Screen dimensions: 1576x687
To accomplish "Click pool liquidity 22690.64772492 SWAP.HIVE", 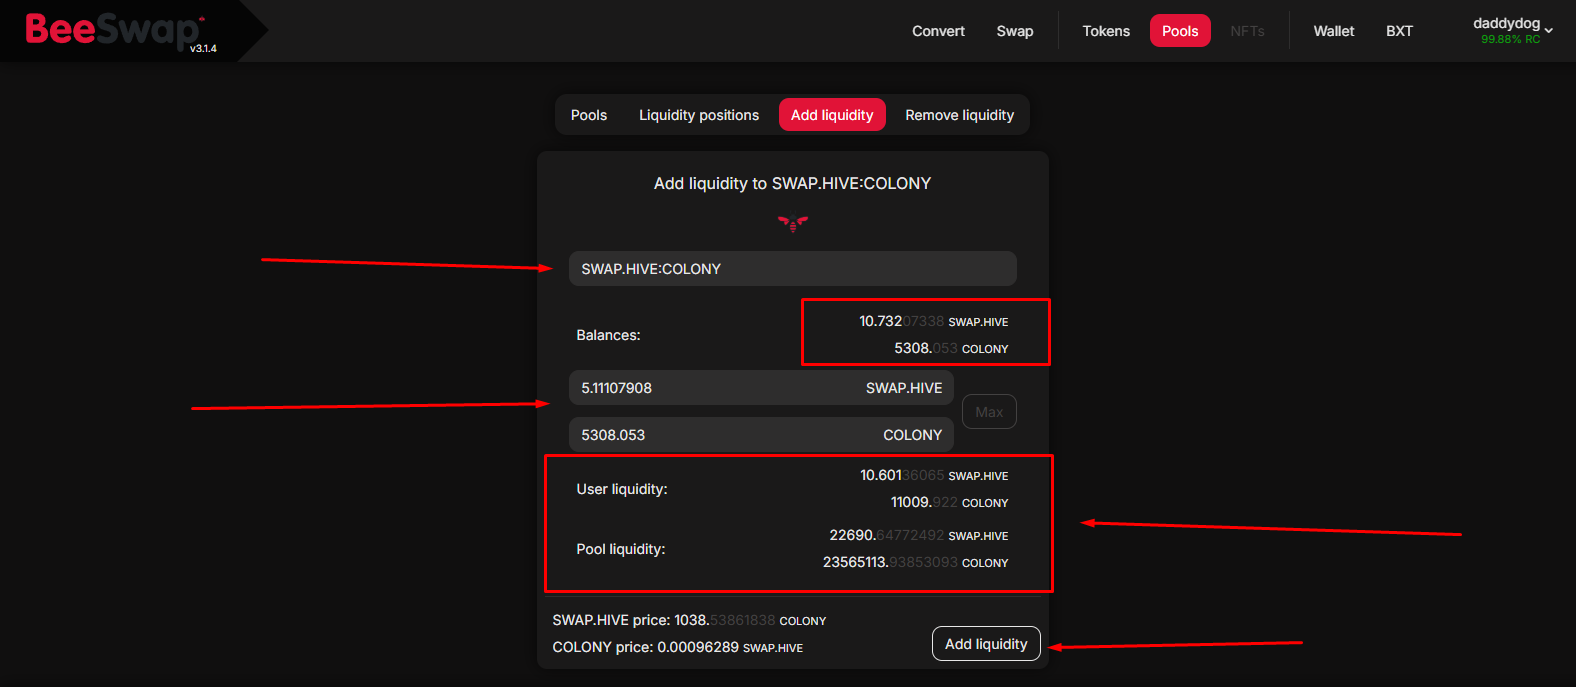I will (x=919, y=535).
